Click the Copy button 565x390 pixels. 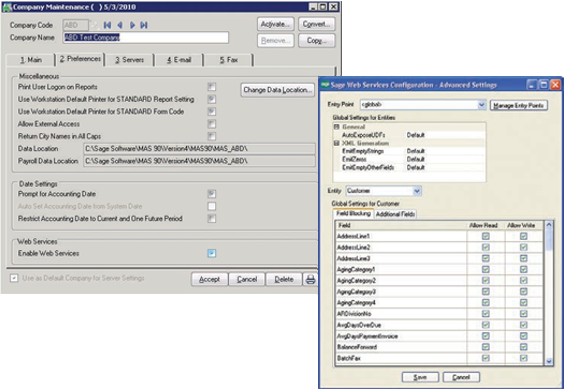[317, 41]
